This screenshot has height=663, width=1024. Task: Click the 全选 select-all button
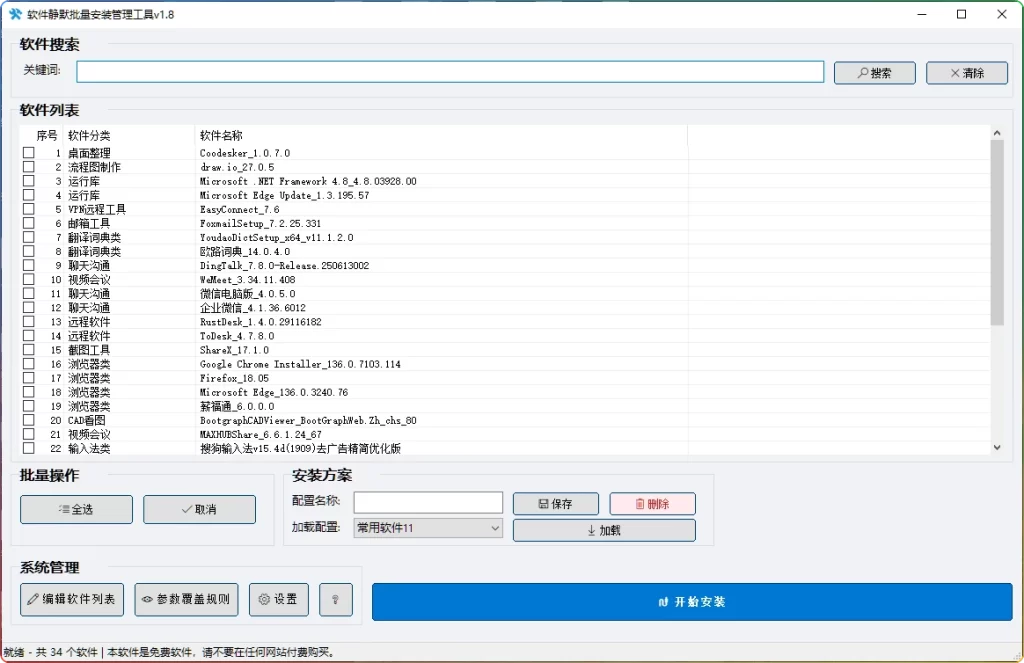tap(76, 509)
